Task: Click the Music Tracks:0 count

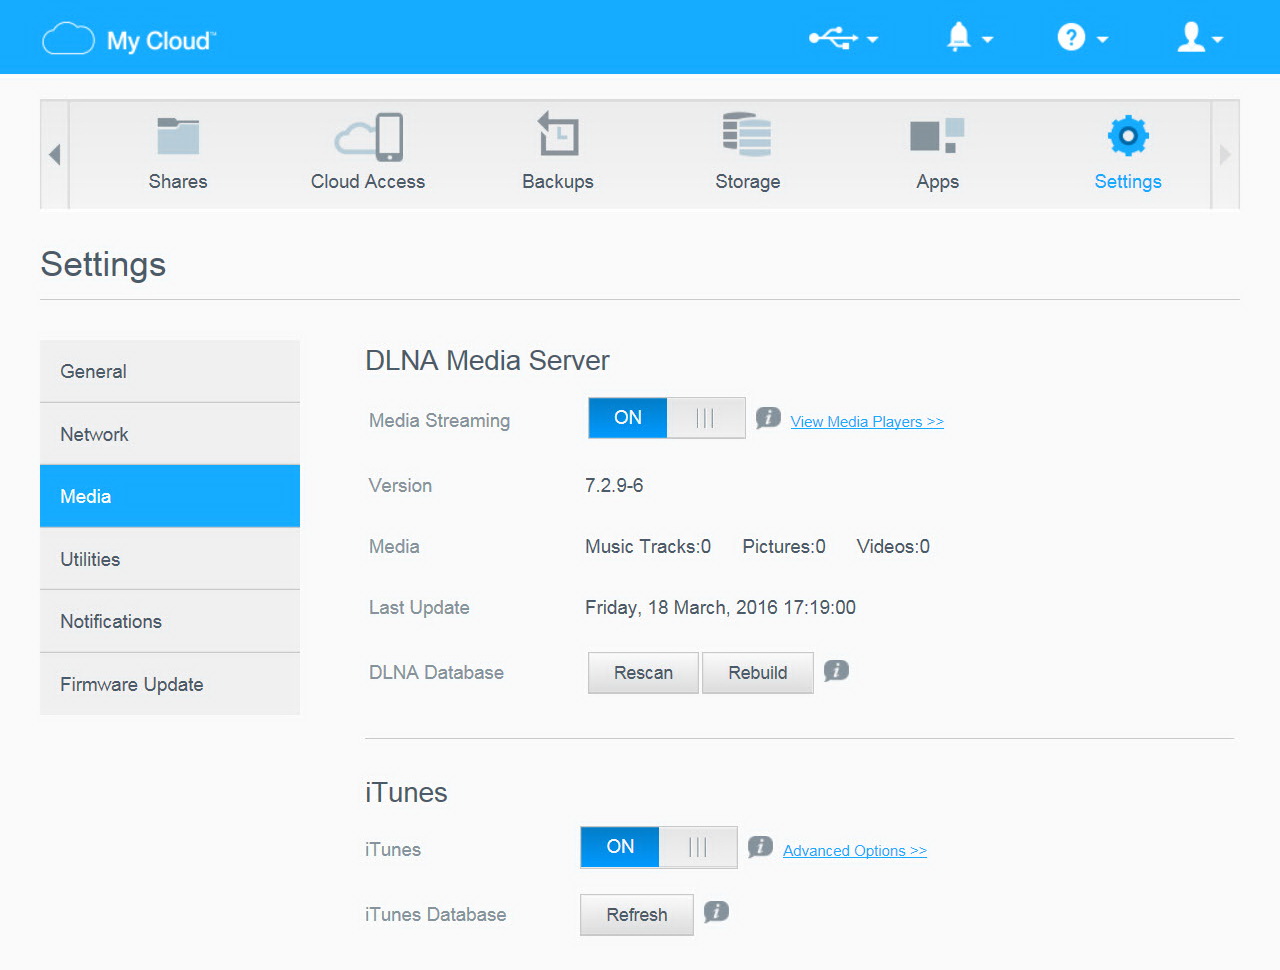Action: click(x=648, y=547)
